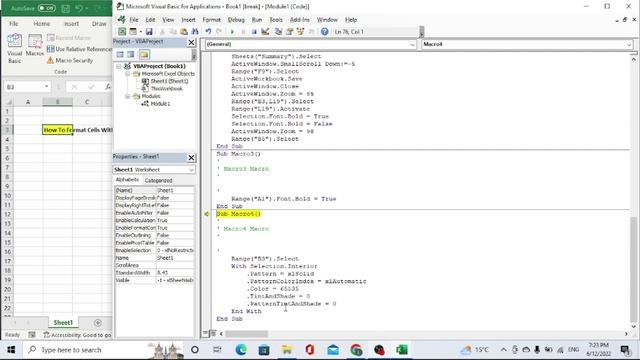The height and width of the screenshot is (360, 640).
Task: Click Insert UserForm icon in VBA toolbar
Action: (x=133, y=31)
